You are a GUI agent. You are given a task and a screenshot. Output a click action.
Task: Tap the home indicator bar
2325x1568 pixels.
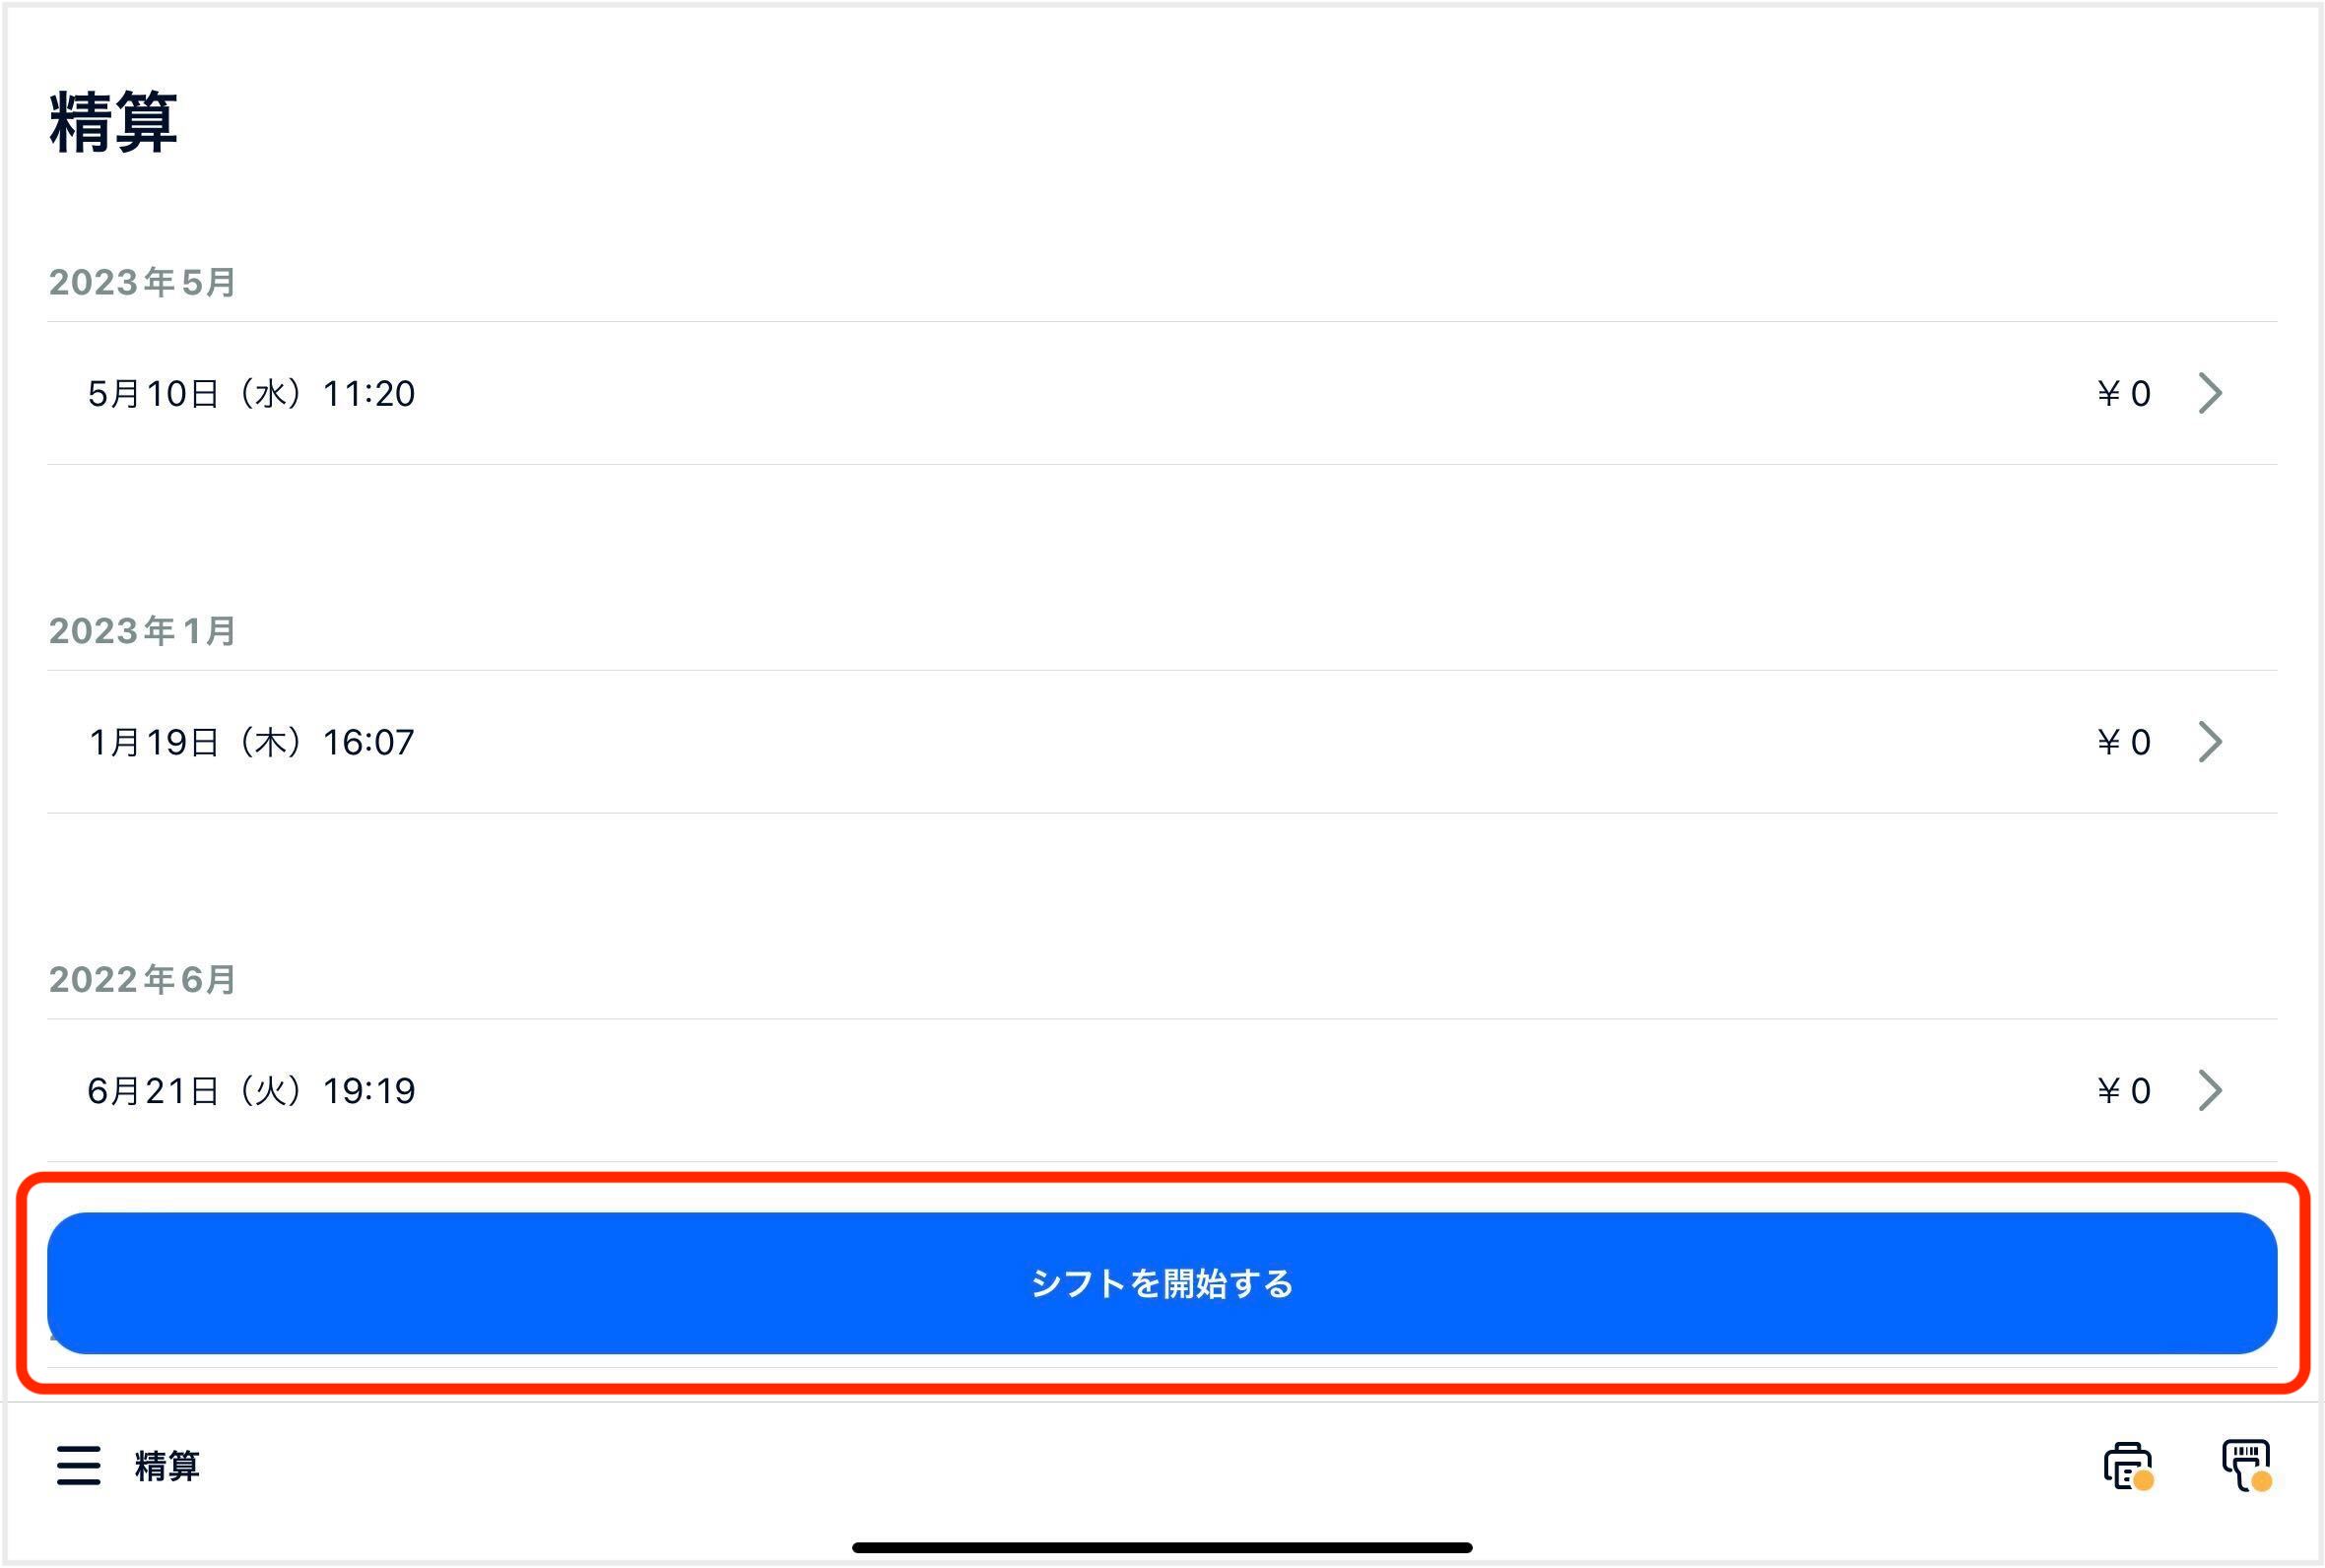(1162, 1547)
